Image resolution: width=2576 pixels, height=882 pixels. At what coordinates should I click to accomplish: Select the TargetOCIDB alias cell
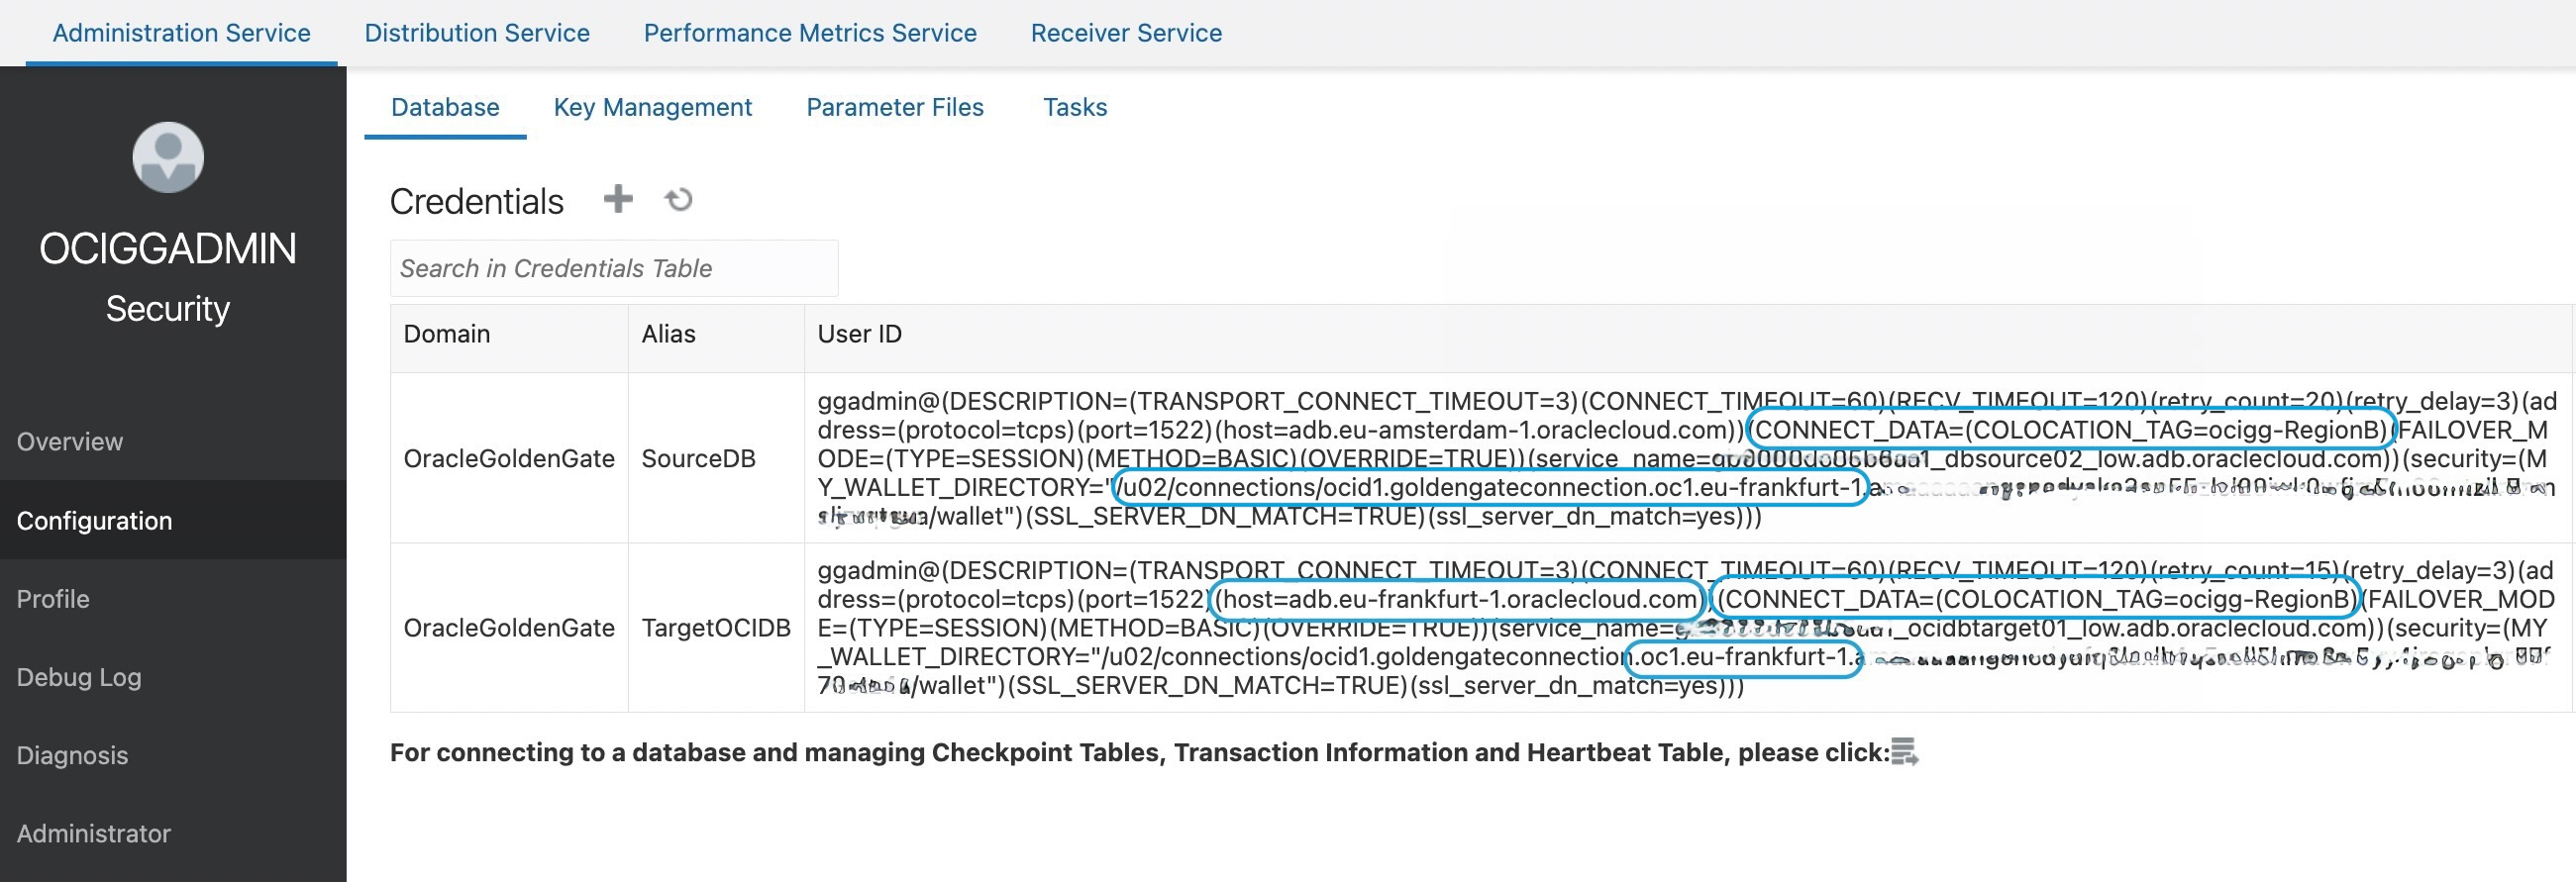716,627
